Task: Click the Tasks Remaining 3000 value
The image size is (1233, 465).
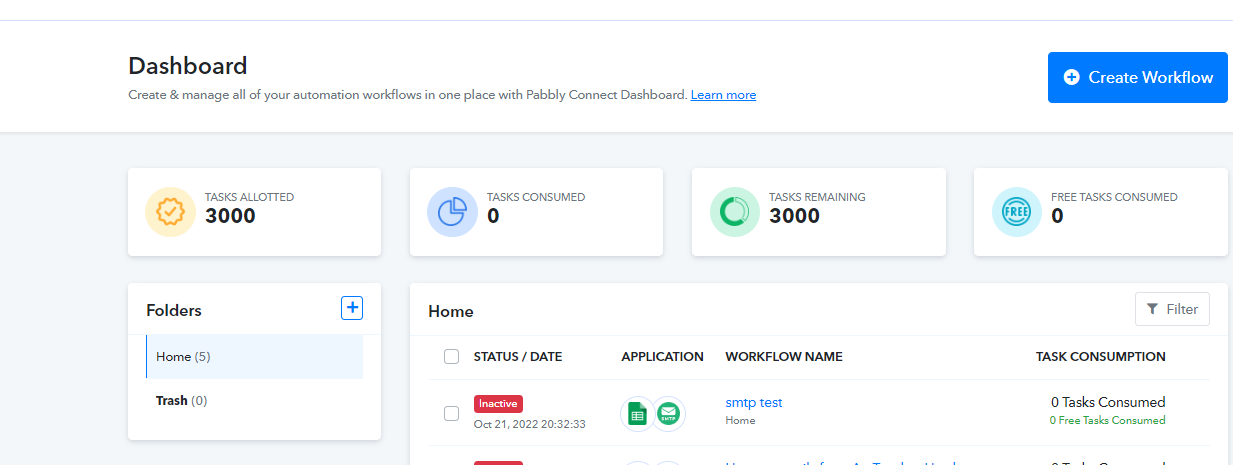Action: tap(794, 216)
